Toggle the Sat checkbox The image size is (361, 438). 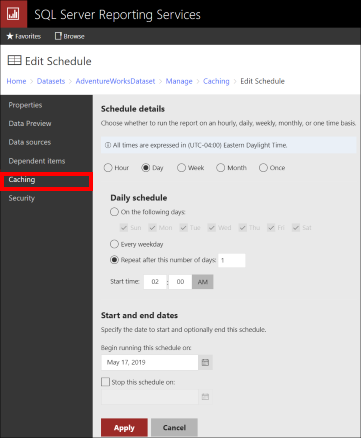pos(296,228)
